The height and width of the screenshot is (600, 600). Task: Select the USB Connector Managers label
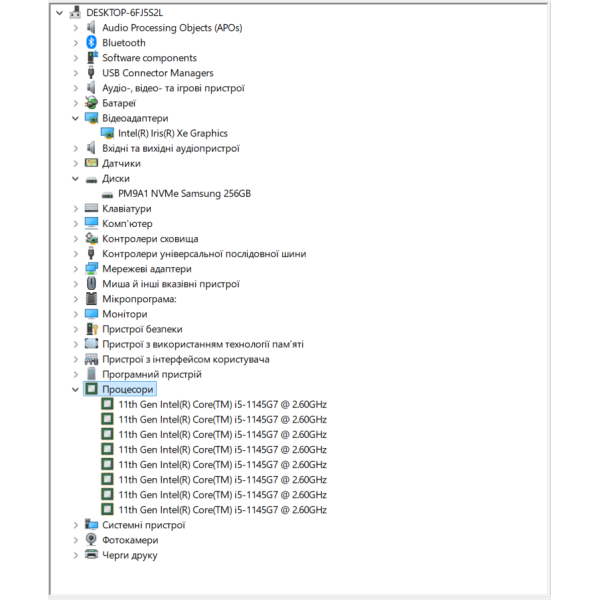click(x=158, y=73)
